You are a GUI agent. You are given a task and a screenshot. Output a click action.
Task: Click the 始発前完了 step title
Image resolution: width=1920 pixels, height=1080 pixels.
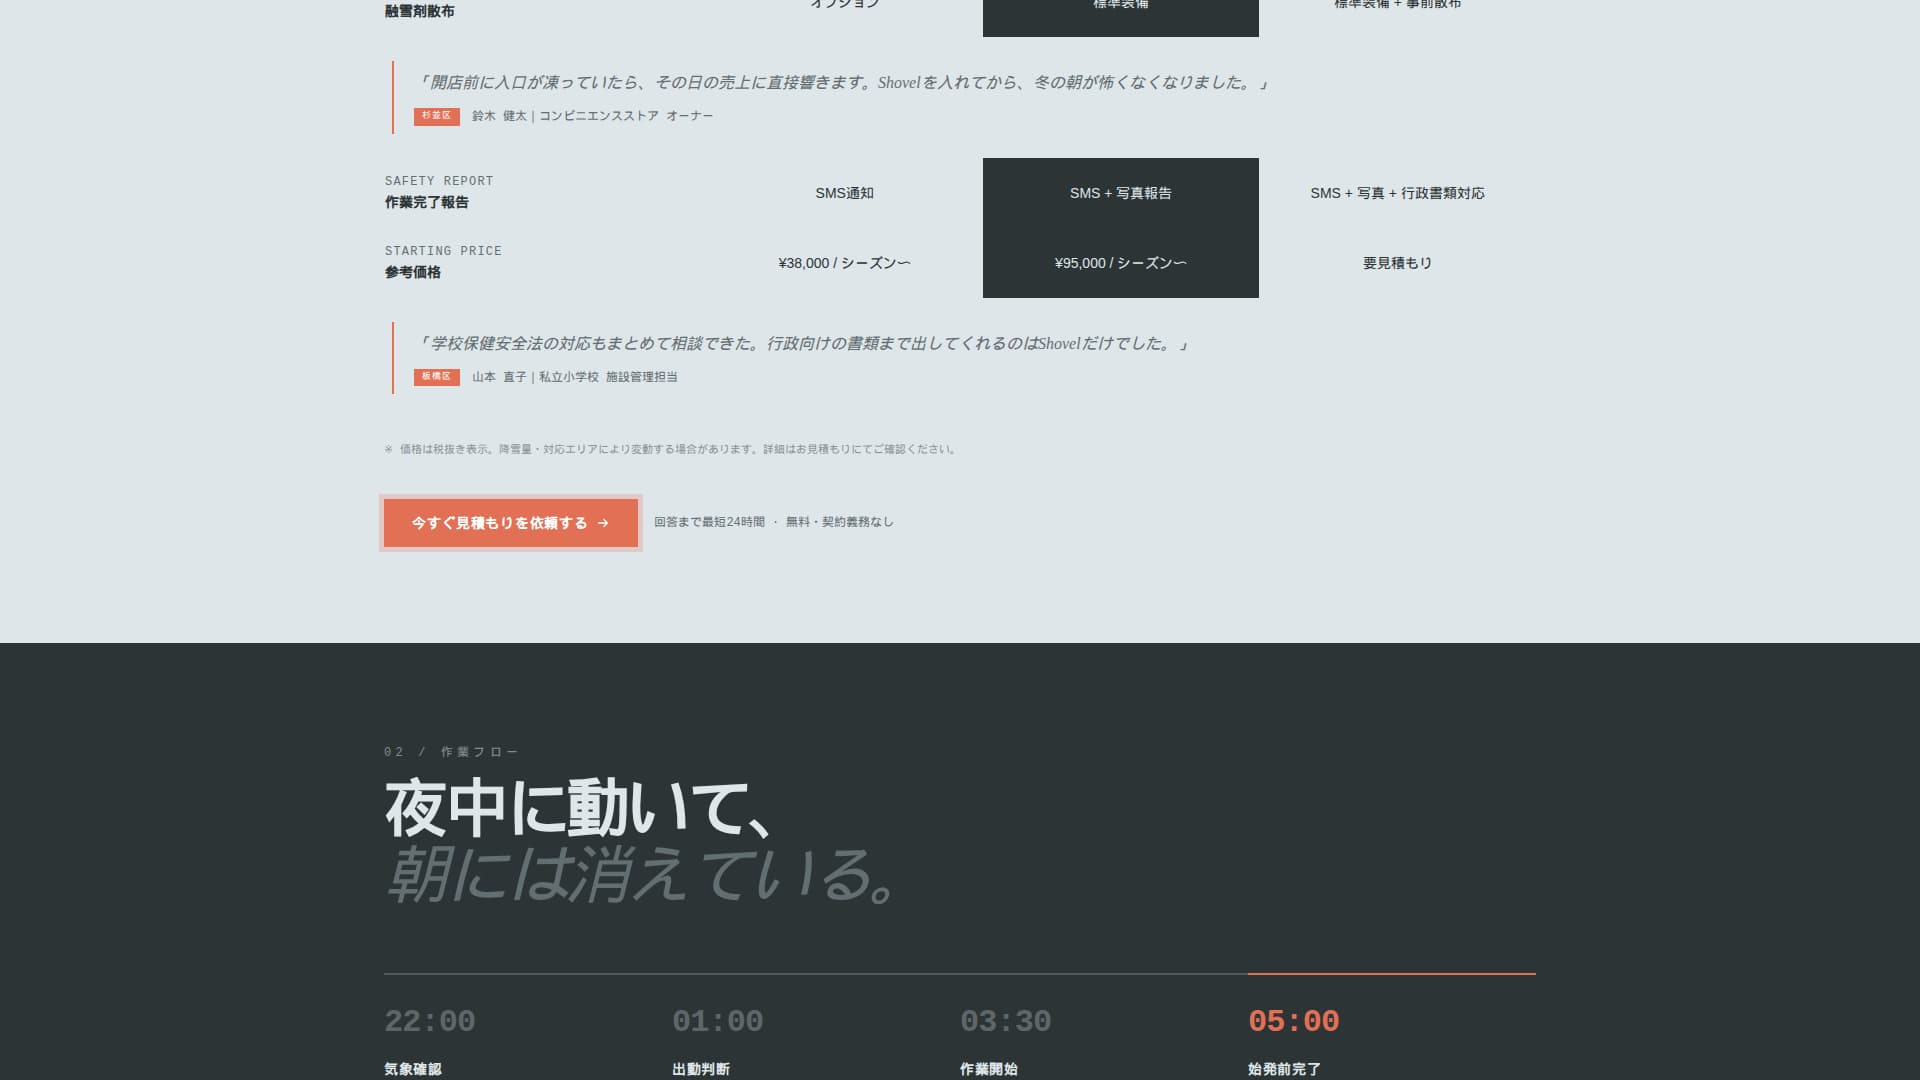(1284, 1069)
